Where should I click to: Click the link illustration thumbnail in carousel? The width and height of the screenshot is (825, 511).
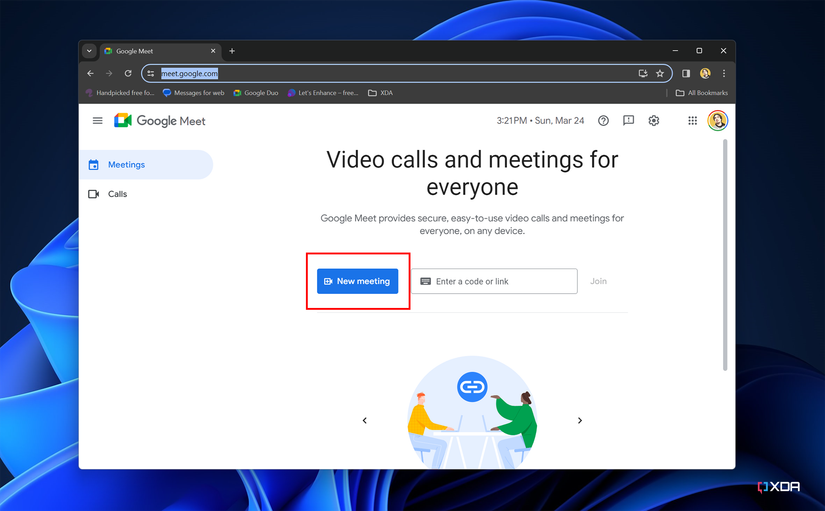point(472,413)
